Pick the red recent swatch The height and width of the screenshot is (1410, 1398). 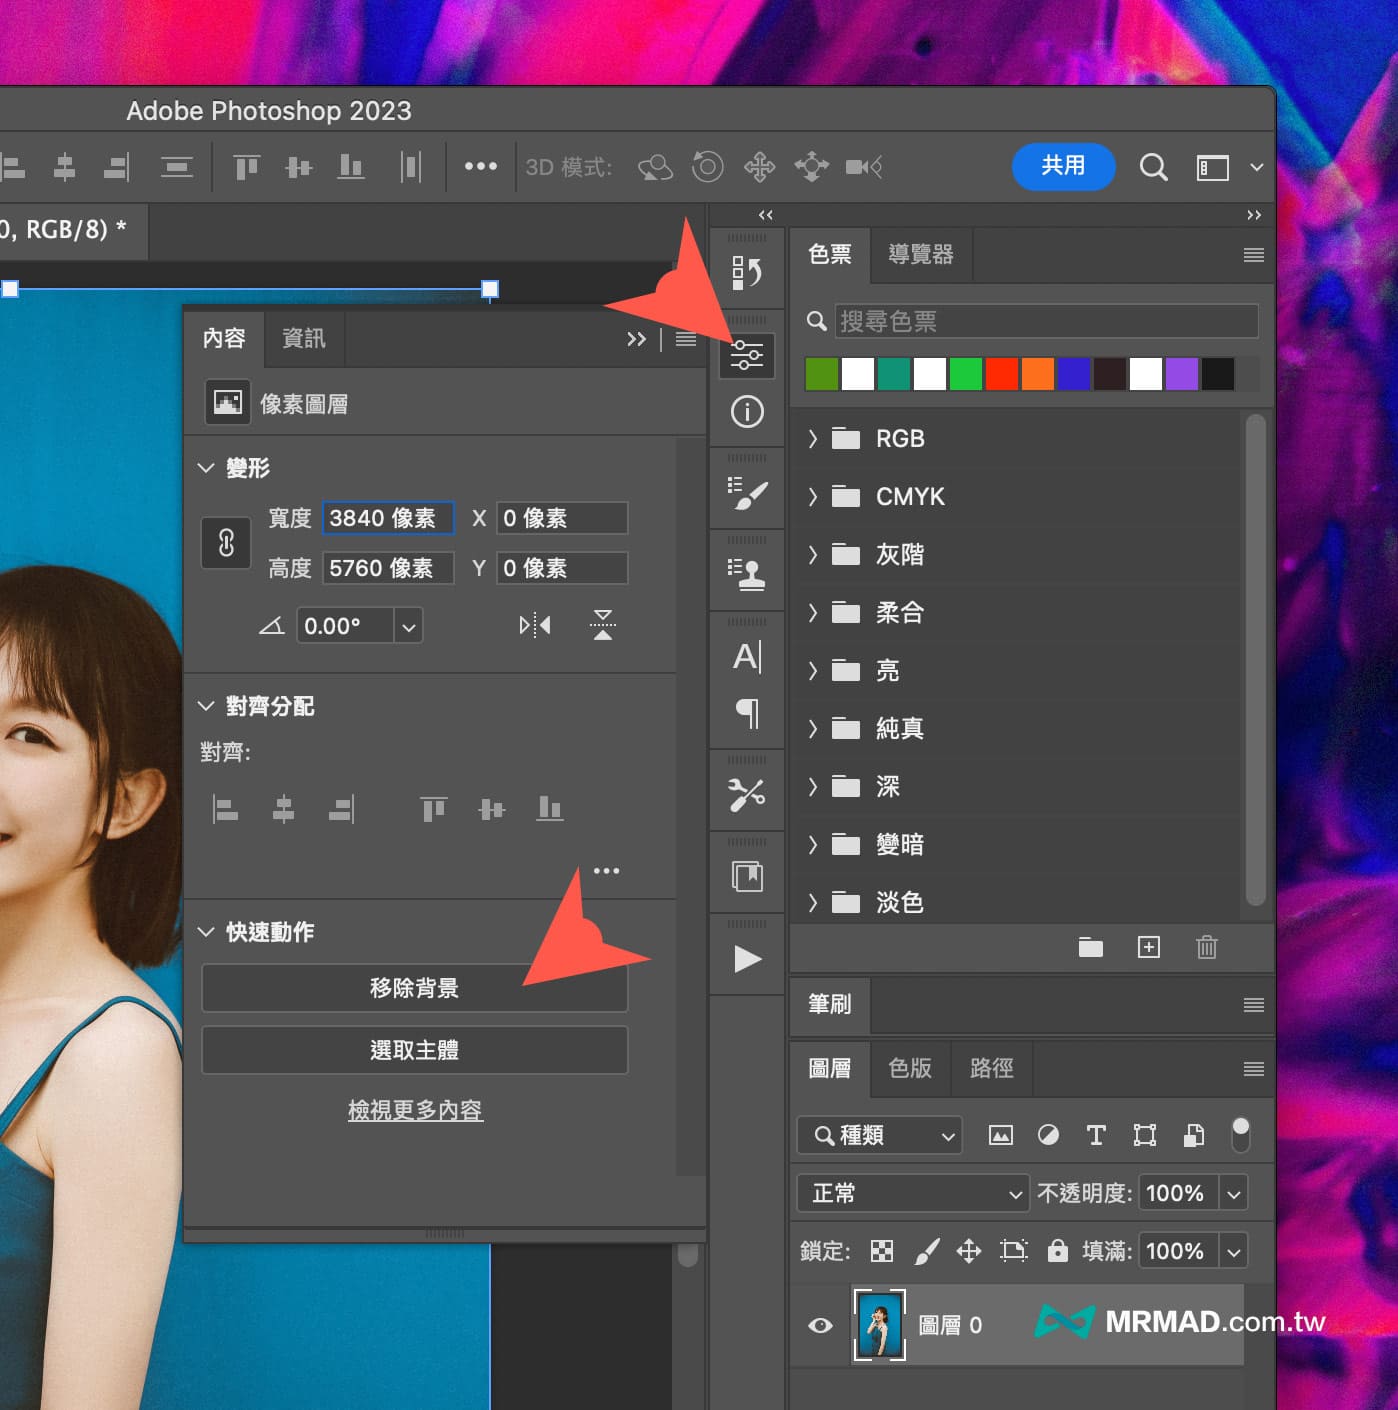pos(1001,374)
